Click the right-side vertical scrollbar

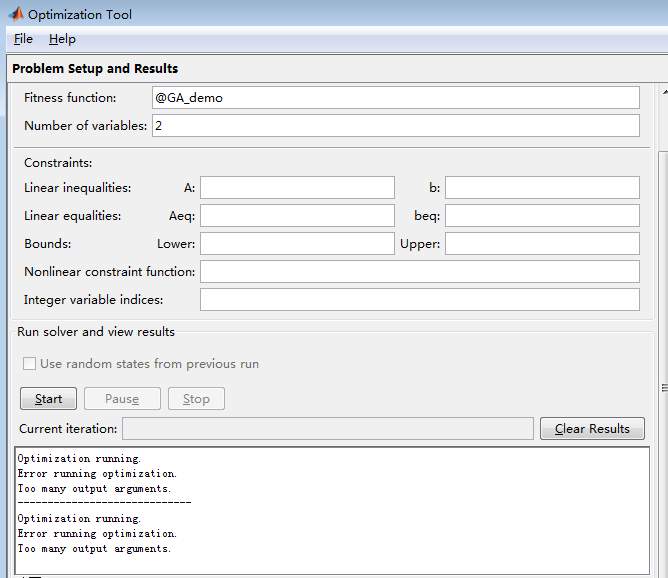pyautogui.click(x=663, y=332)
